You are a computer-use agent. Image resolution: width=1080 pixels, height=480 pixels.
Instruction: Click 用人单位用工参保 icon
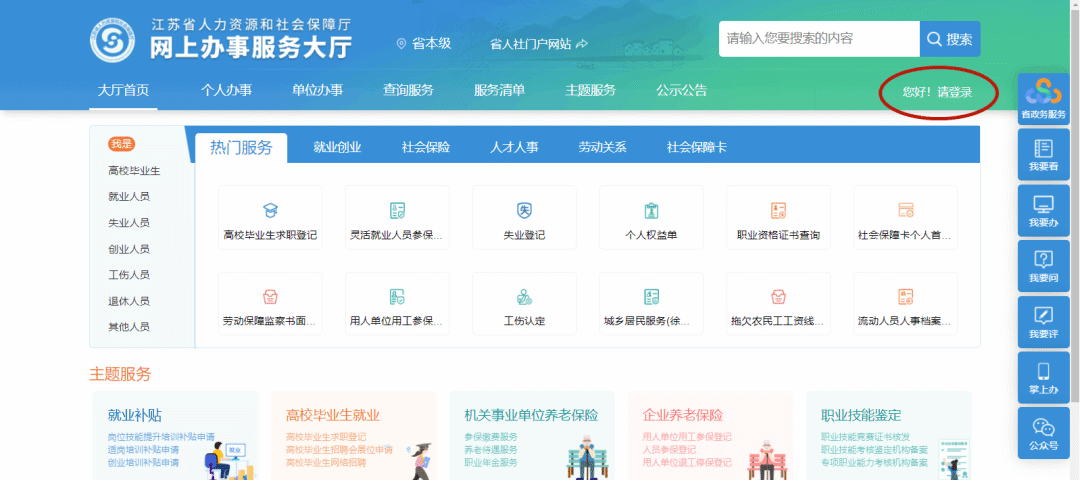pyautogui.click(x=397, y=297)
